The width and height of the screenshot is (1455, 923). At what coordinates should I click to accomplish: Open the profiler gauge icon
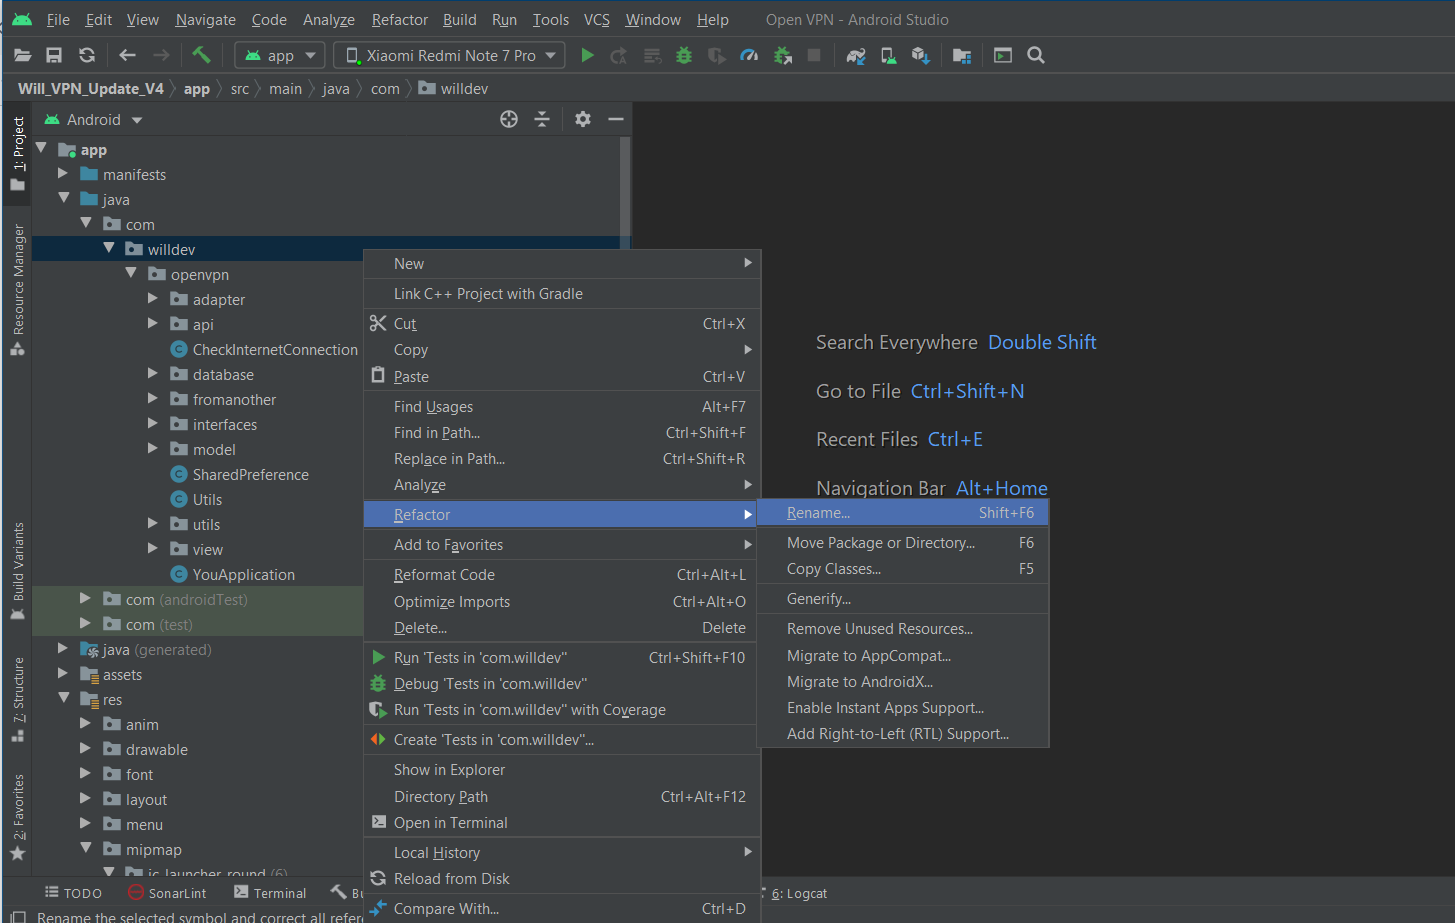[749, 56]
